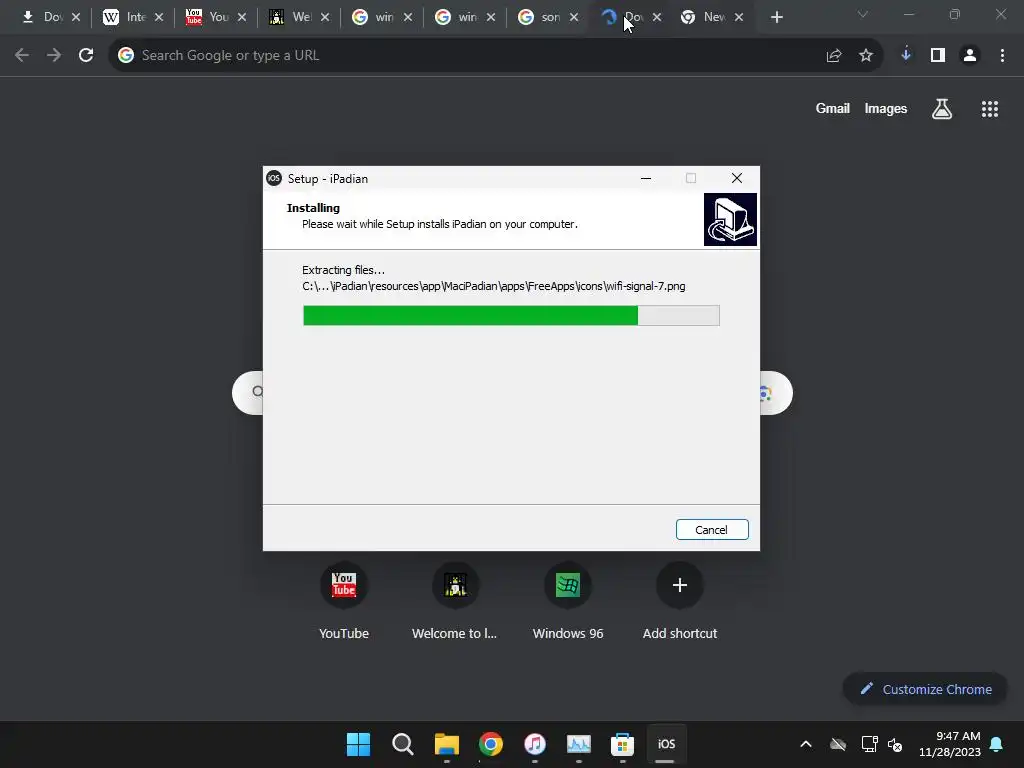The height and width of the screenshot is (768, 1024).
Task: Open the Chrome profile icon
Action: coord(970,56)
